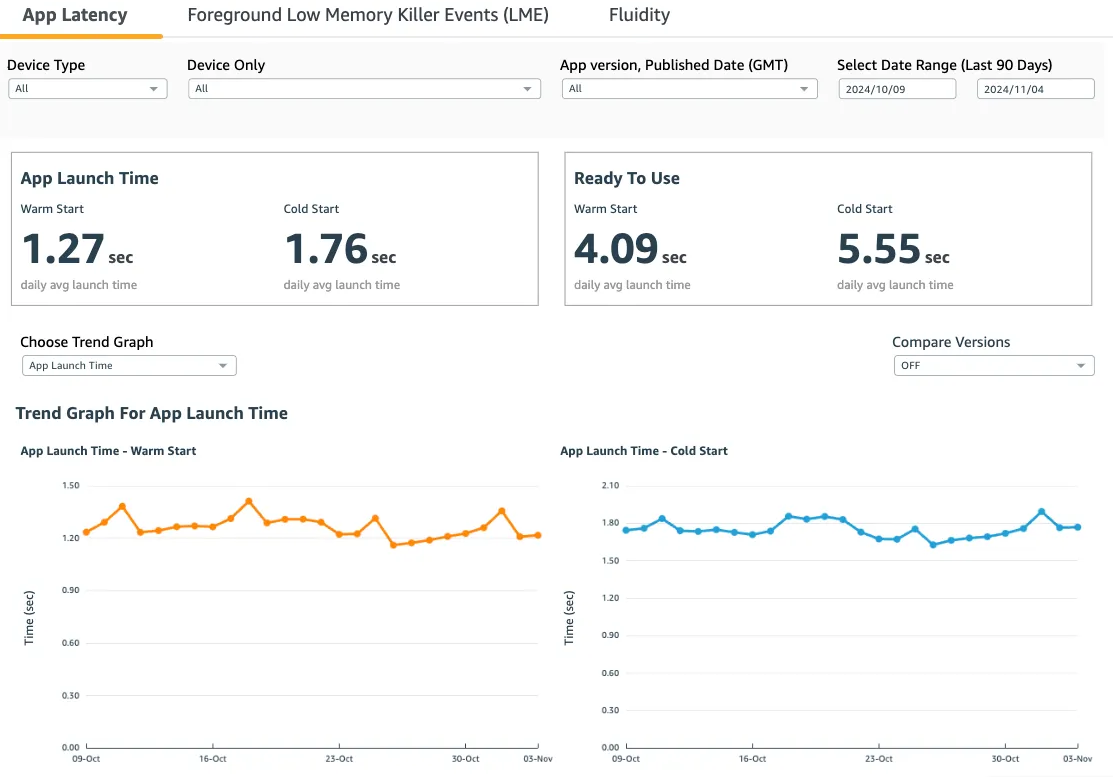
Task: Click the end date field showing 2024/11/04
Action: pyautogui.click(x=1035, y=89)
